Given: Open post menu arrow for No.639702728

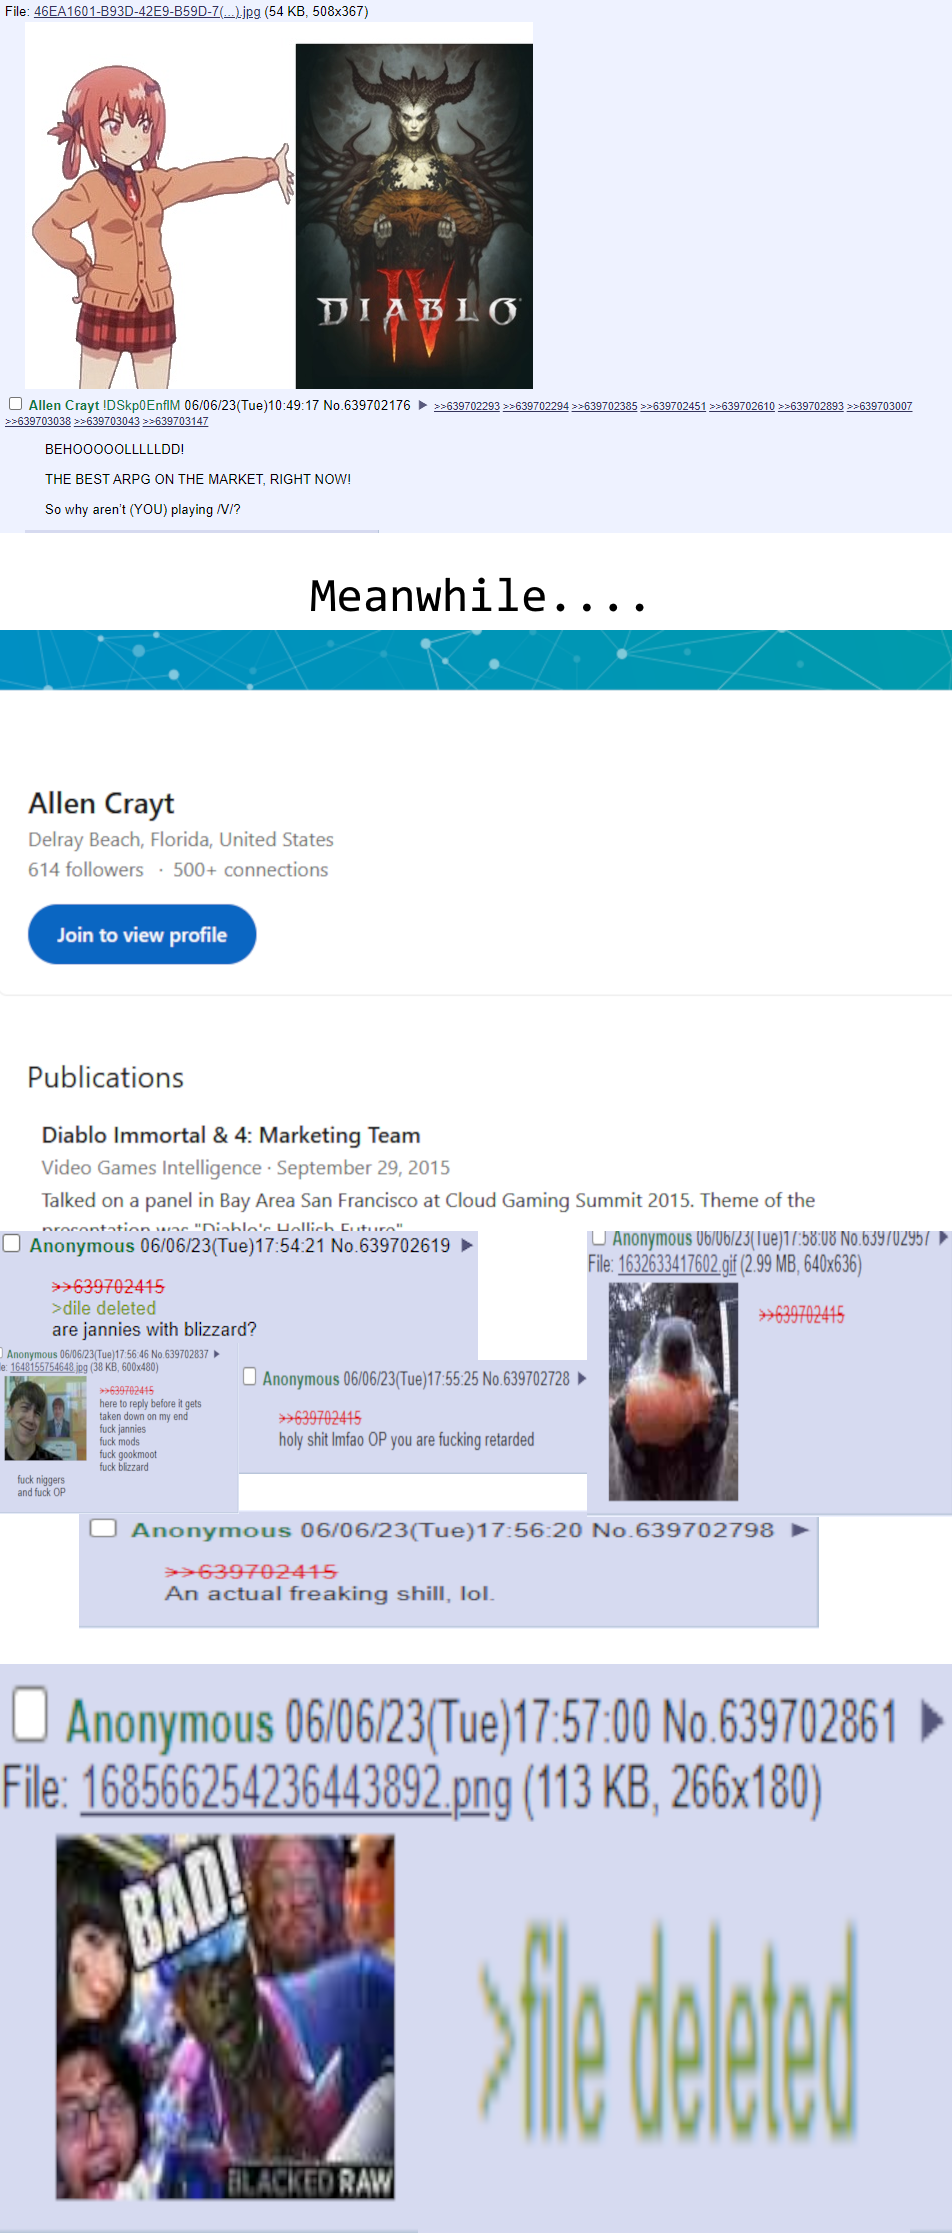Looking at the screenshot, I should point(582,1378).
